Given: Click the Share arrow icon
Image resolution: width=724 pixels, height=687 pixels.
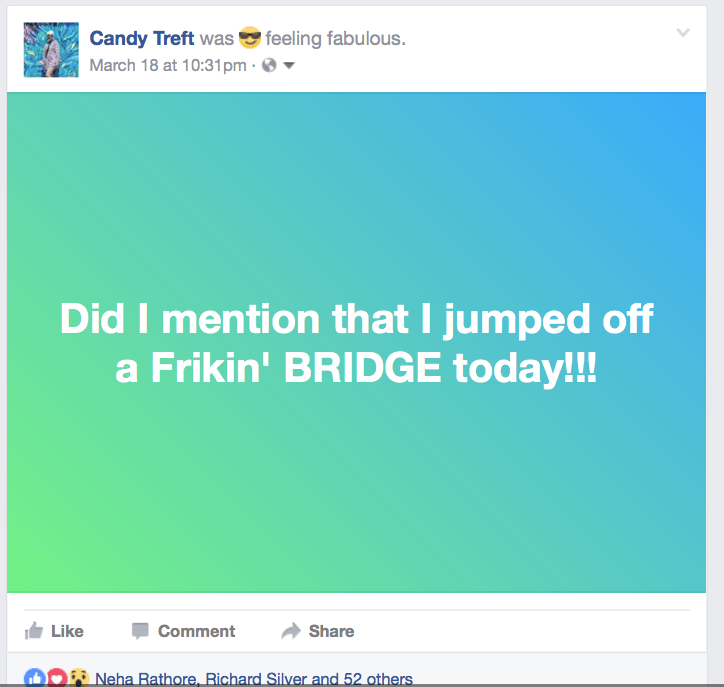Looking at the screenshot, I should point(291,631).
